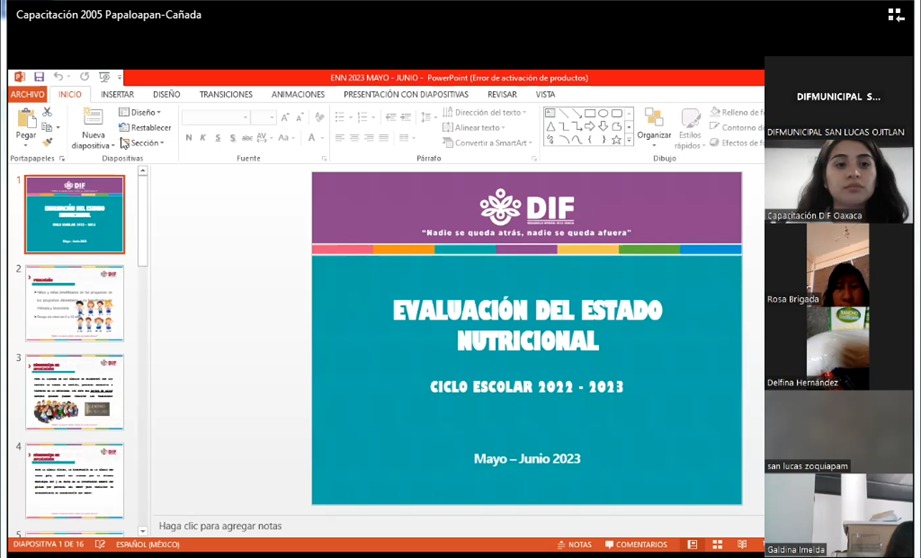921x558 pixels.
Task: Select right arrow shape in shapes gallery
Action: pyautogui.click(x=590, y=126)
